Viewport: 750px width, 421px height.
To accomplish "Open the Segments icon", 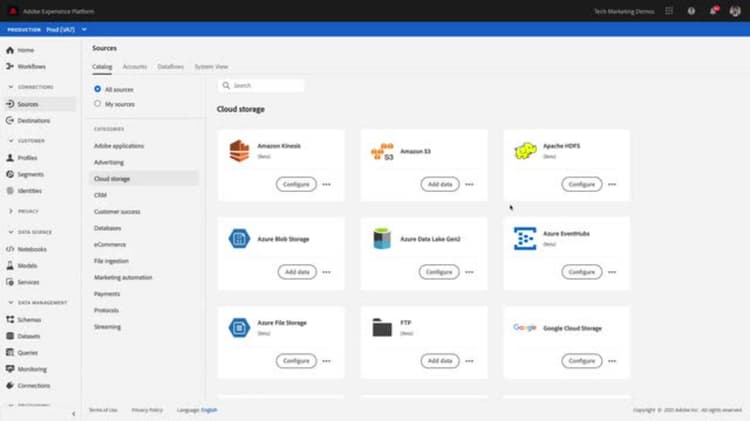I will coord(10,174).
